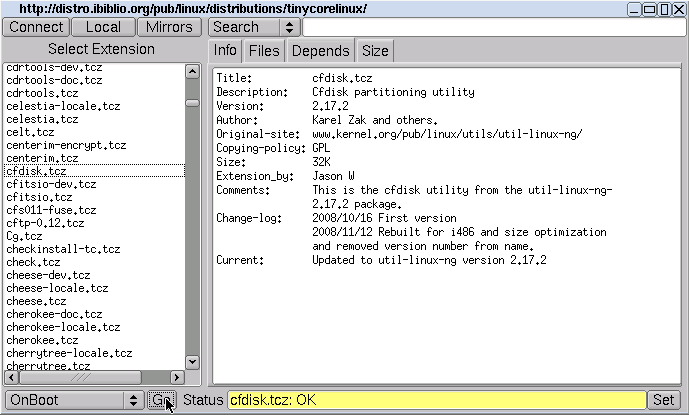Click the Connect button
The width and height of the screenshot is (689, 415).
click(x=36, y=27)
